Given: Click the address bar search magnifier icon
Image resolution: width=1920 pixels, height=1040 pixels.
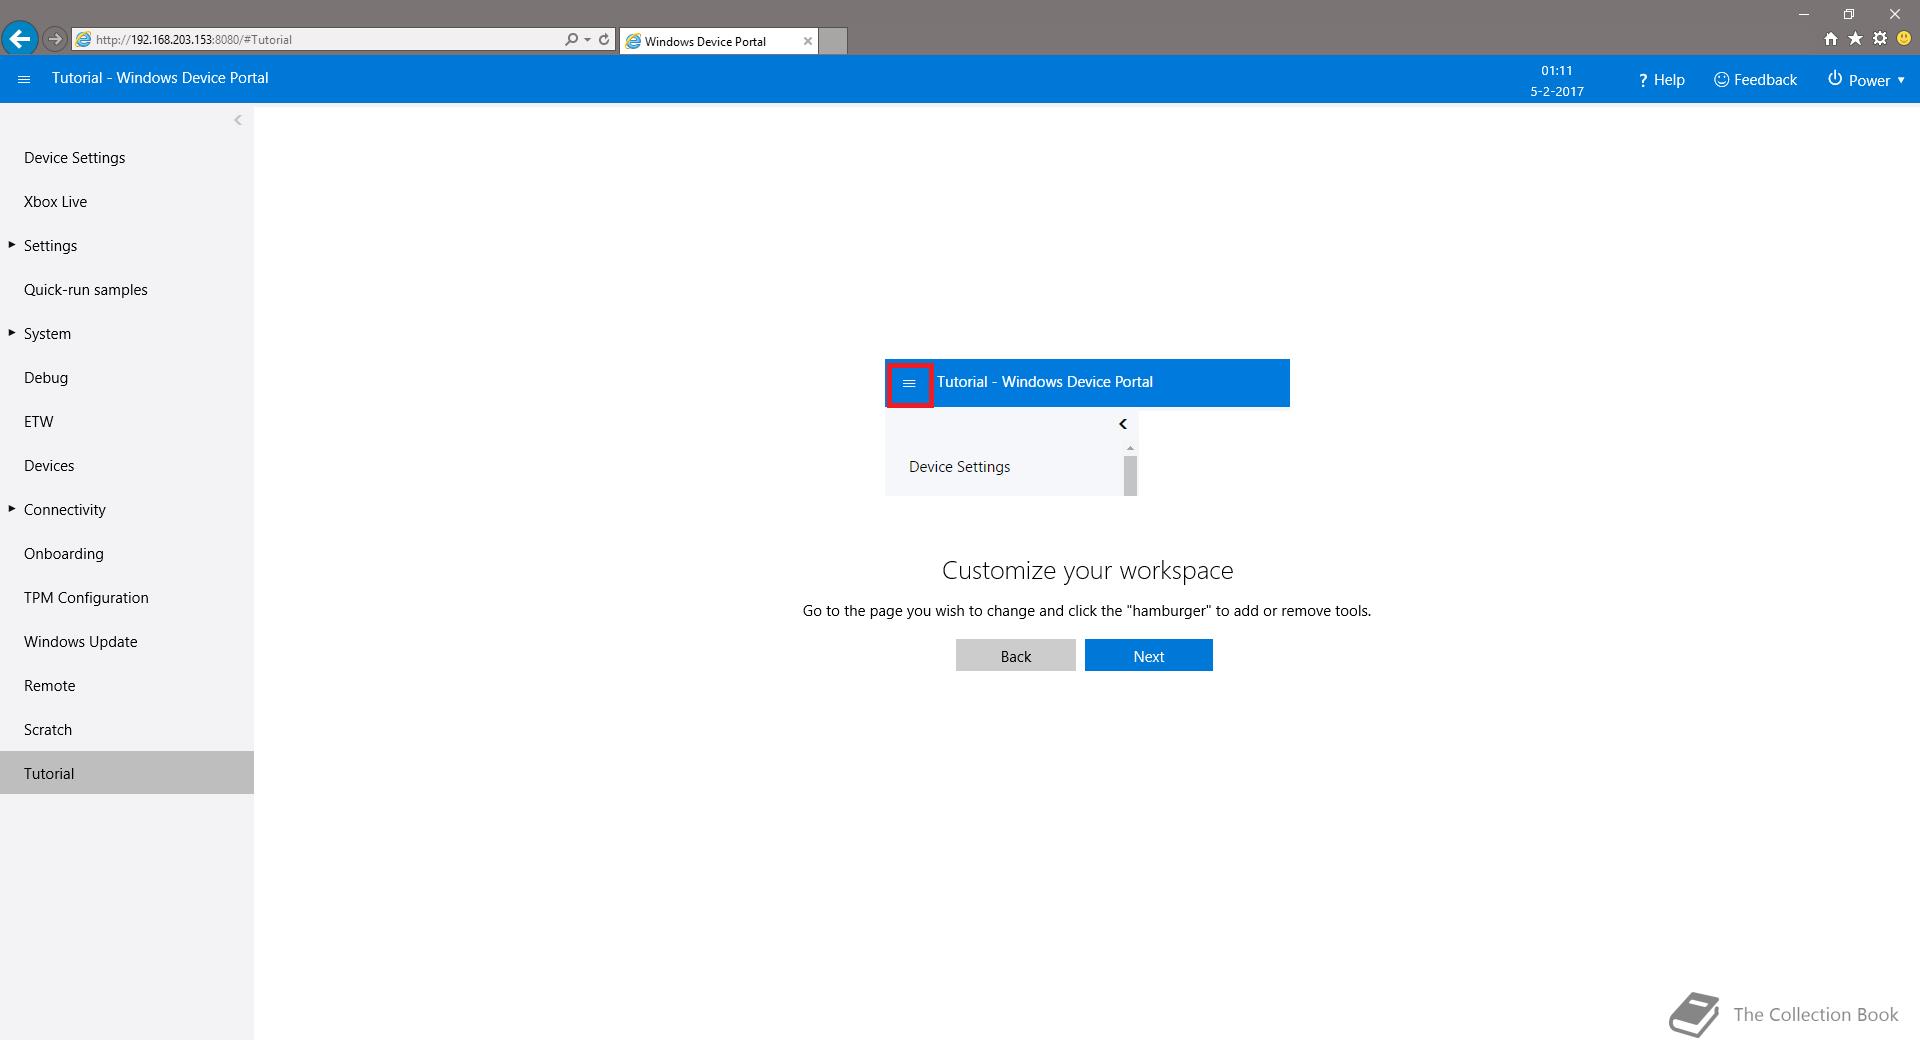Looking at the screenshot, I should [x=571, y=39].
